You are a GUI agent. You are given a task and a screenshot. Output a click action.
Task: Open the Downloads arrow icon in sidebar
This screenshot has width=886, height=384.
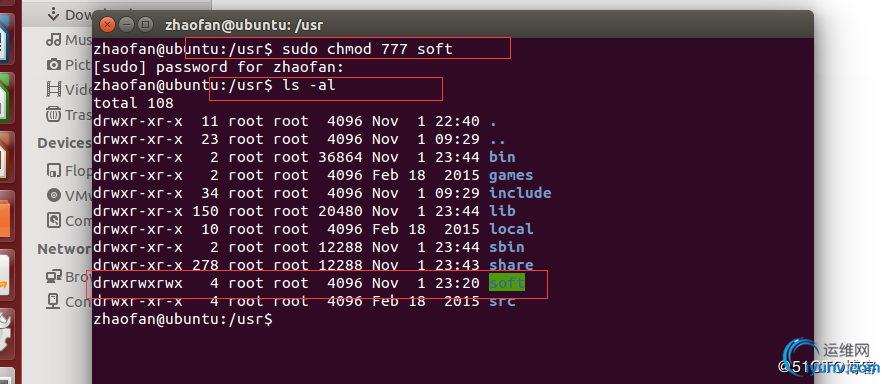[x=54, y=14]
